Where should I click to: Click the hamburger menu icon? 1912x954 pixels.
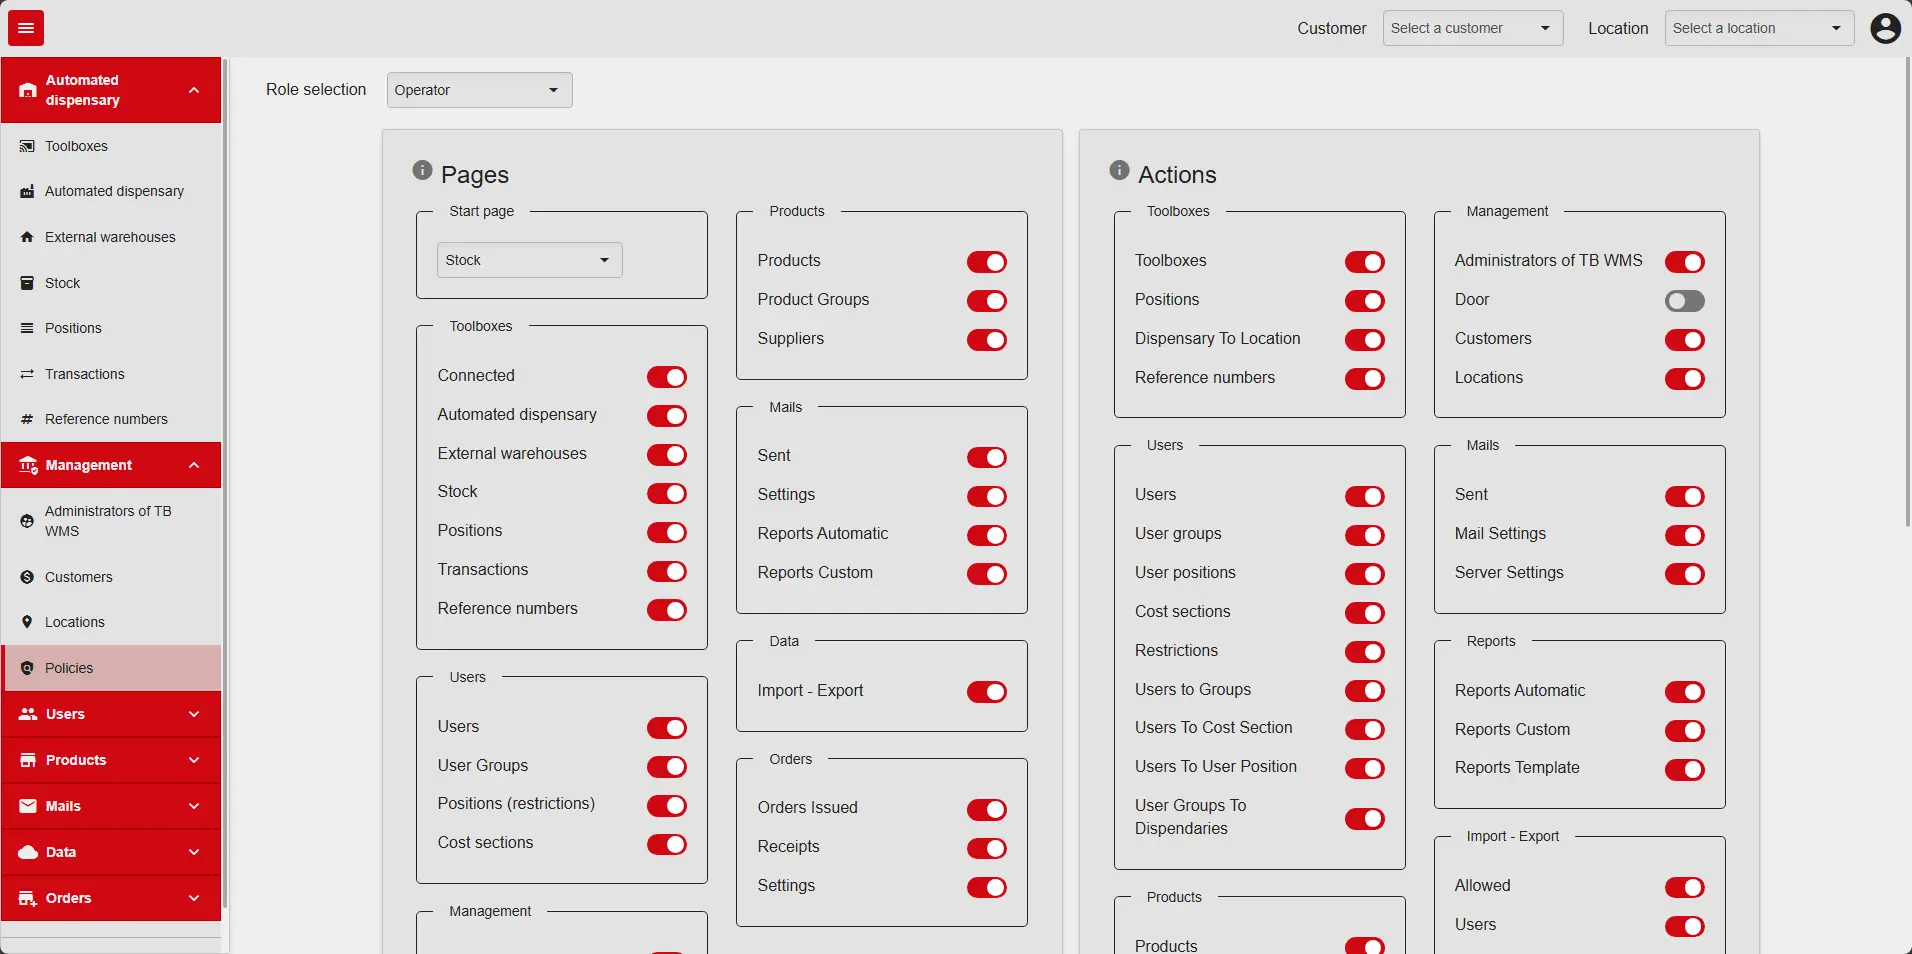26,28
